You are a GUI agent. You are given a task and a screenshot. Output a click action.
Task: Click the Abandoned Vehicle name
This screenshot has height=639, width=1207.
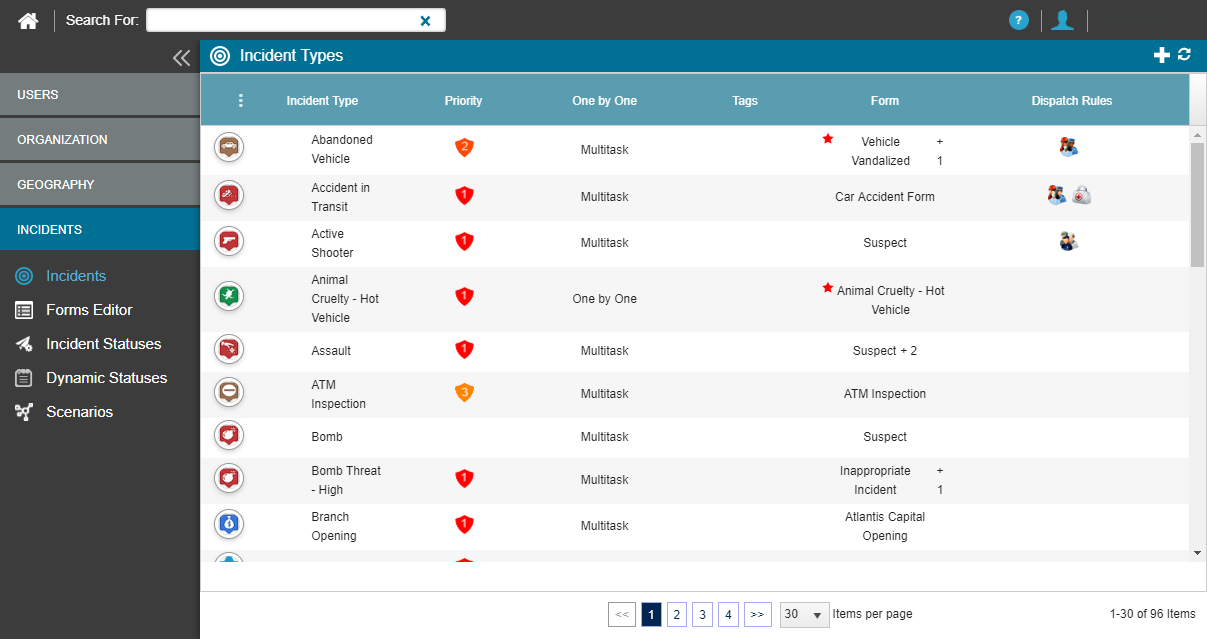point(342,149)
